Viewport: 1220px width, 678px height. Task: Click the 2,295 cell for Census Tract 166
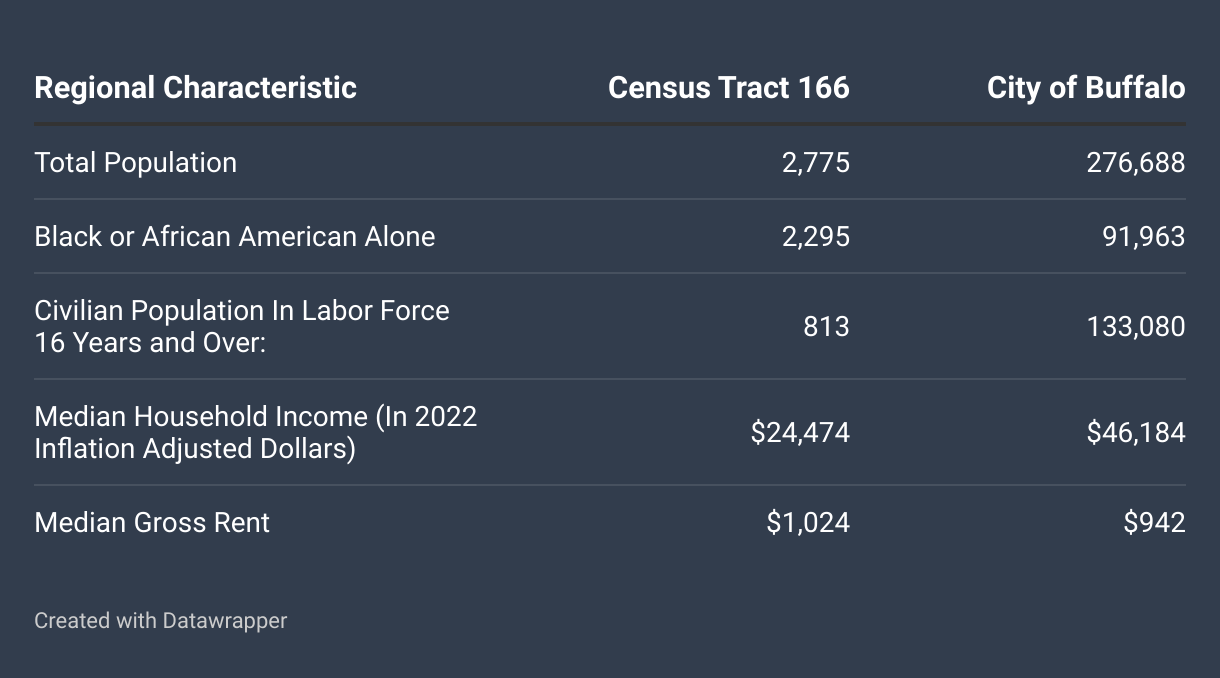[815, 237]
